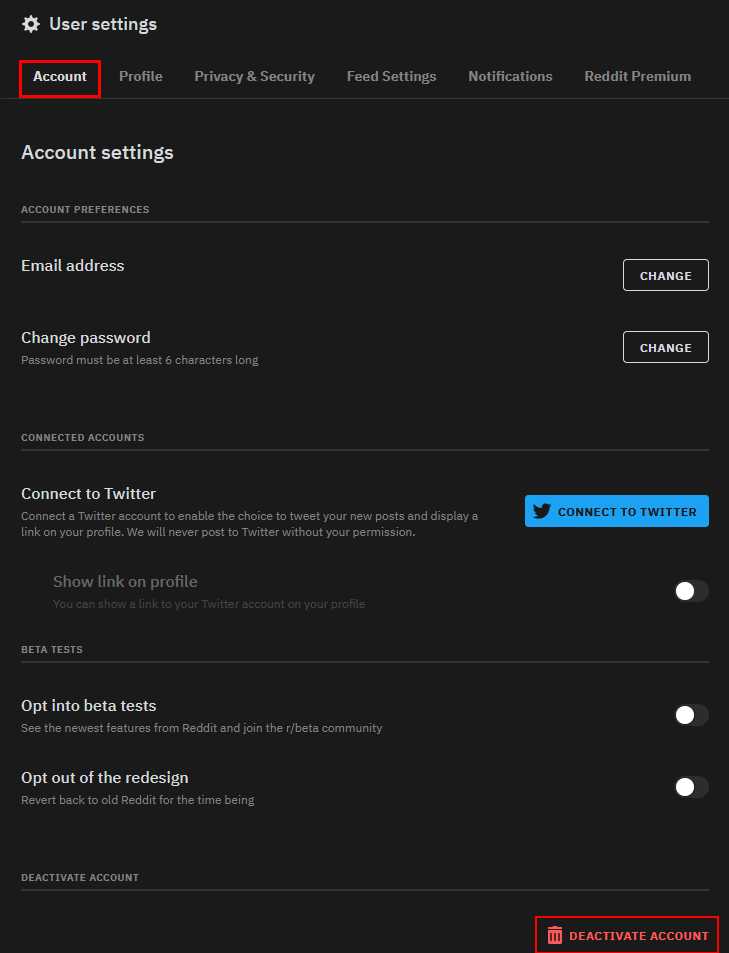Toggle Opt out of the redesign
This screenshot has width=729, height=953.
[x=691, y=786]
